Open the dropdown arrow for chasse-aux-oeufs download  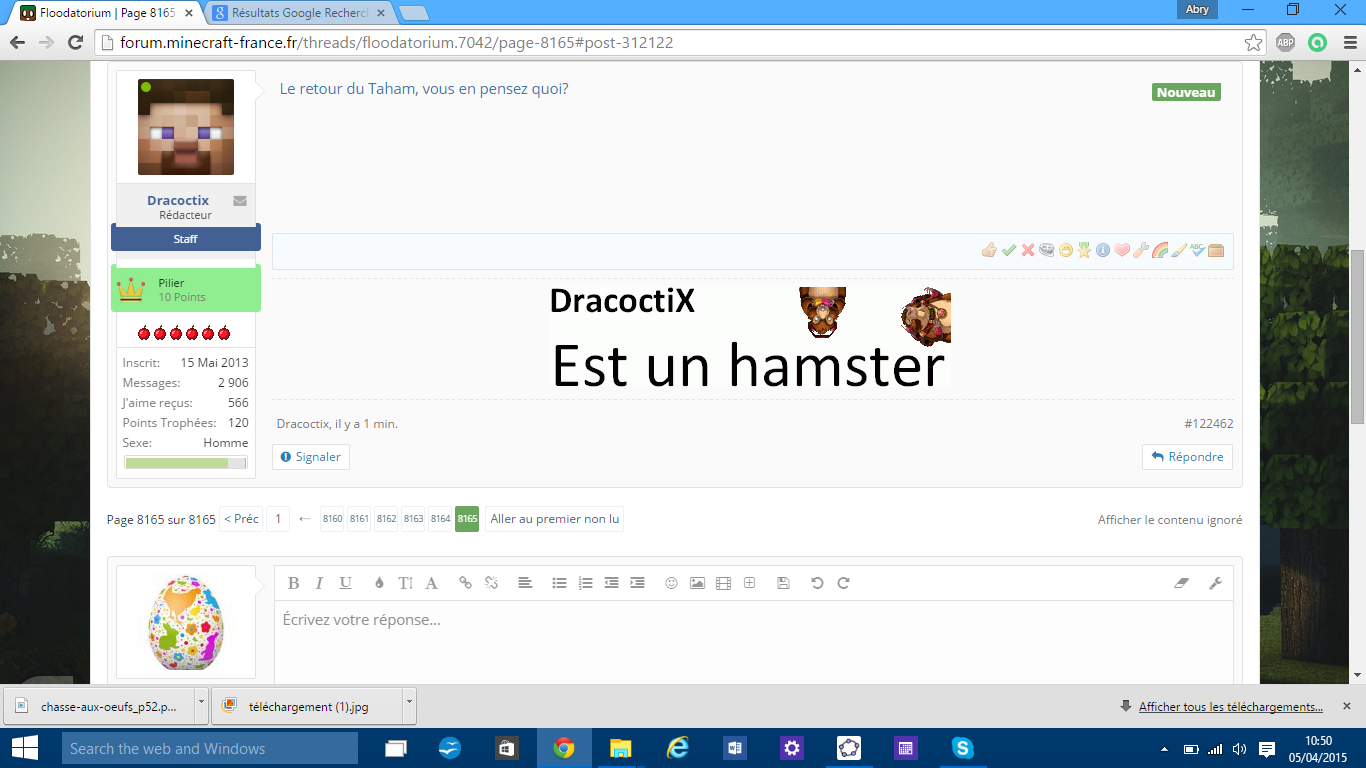(x=201, y=704)
